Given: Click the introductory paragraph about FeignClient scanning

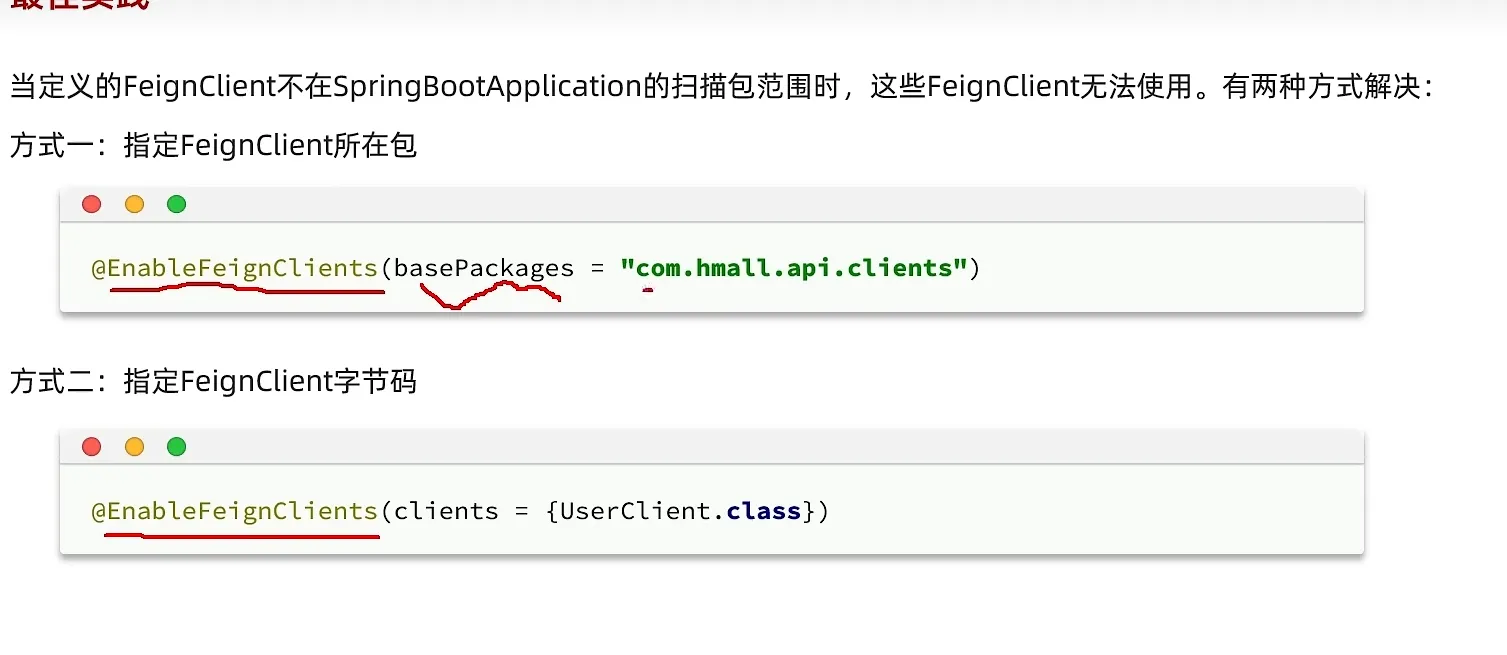Looking at the screenshot, I should (x=716, y=86).
